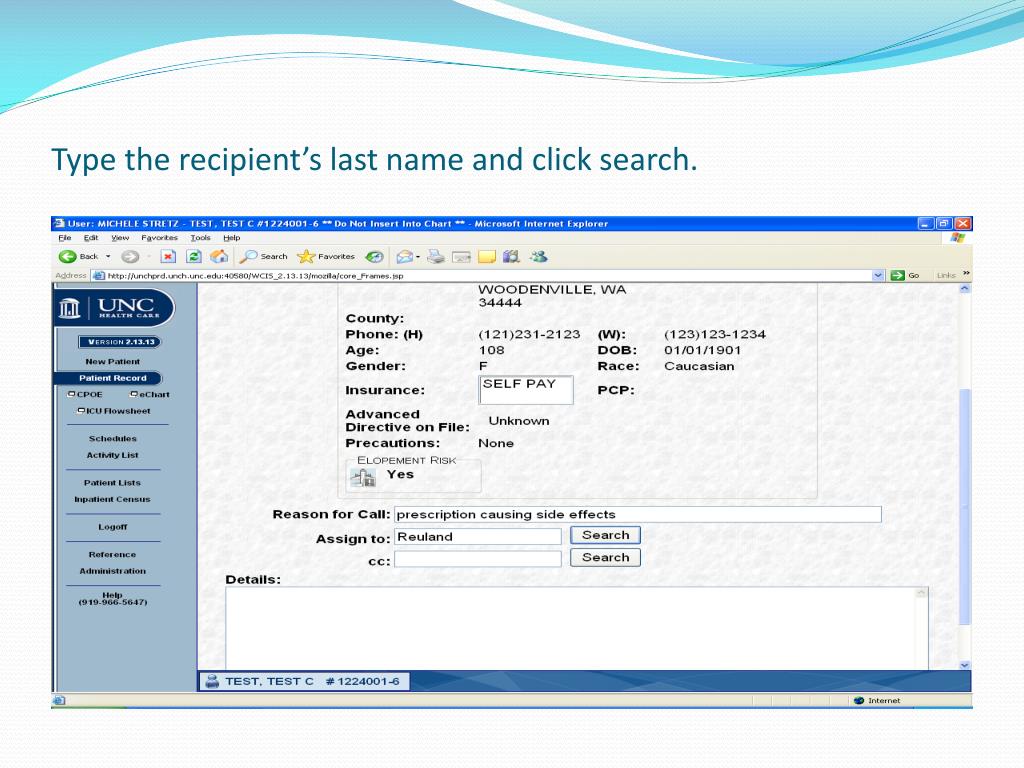The height and width of the screenshot is (768, 1024).
Task: Click Help (919-966-5647) link
Action: 112,599
